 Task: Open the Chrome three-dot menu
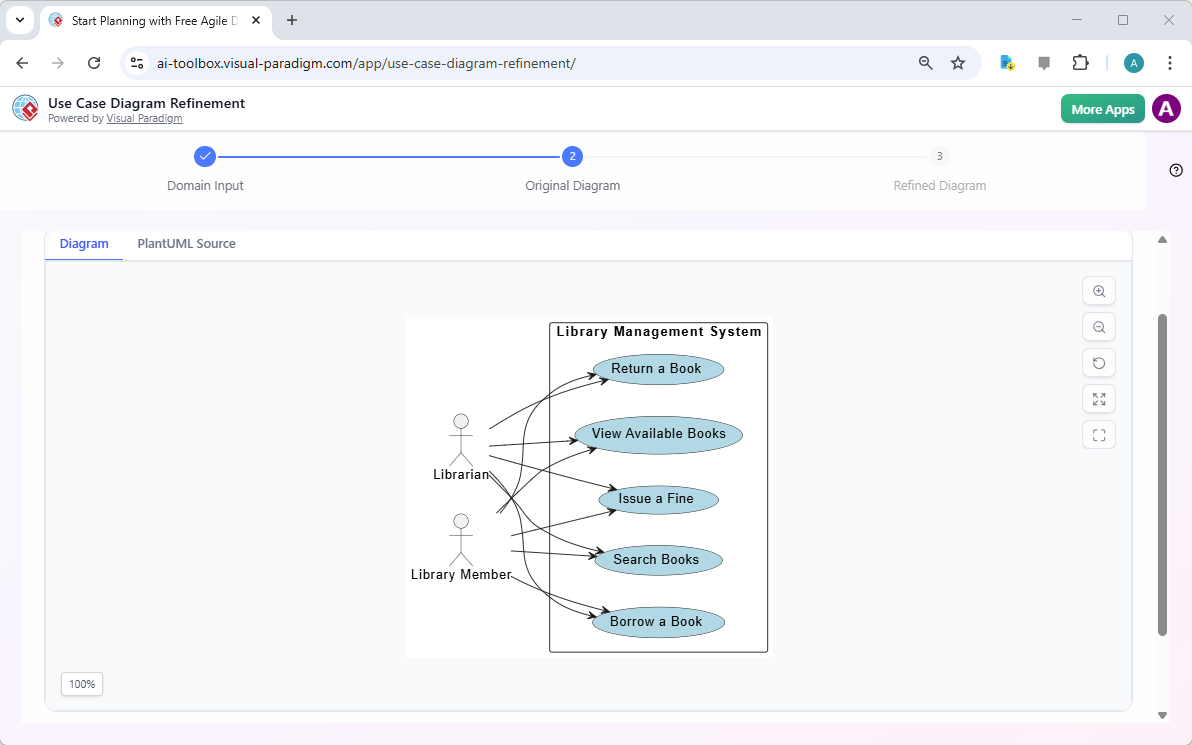click(1170, 62)
